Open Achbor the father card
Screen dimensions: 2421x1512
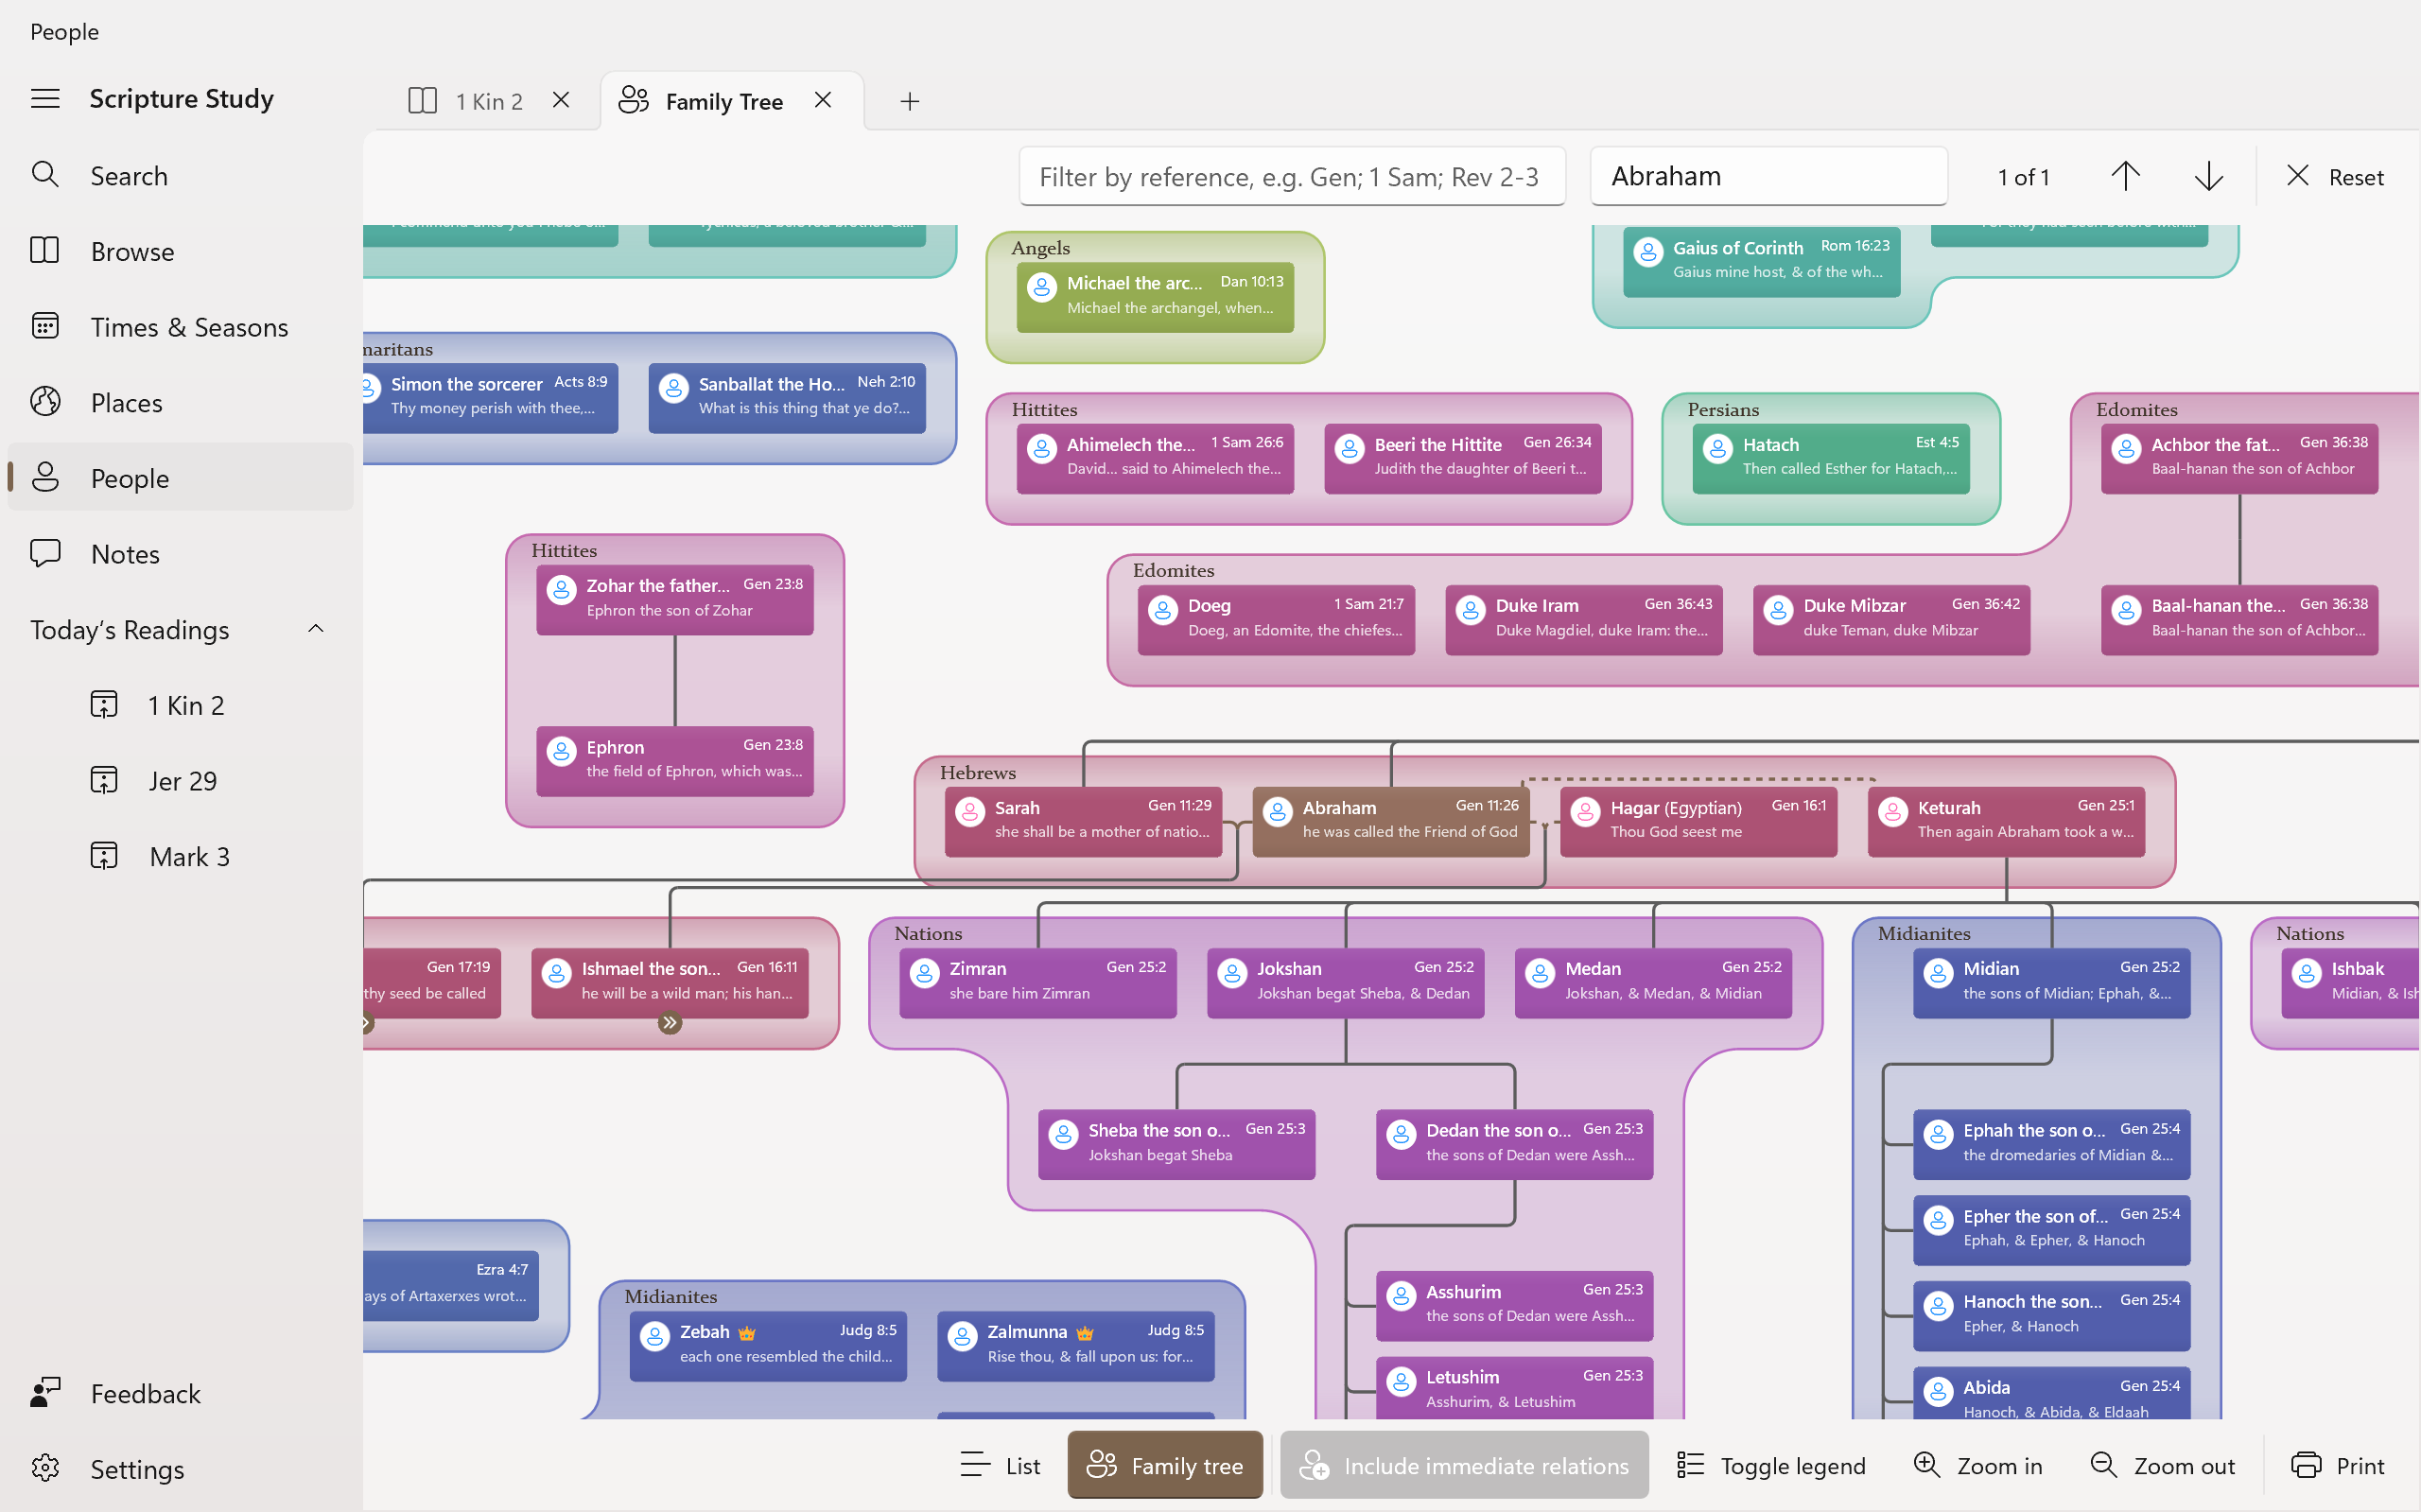point(2239,458)
